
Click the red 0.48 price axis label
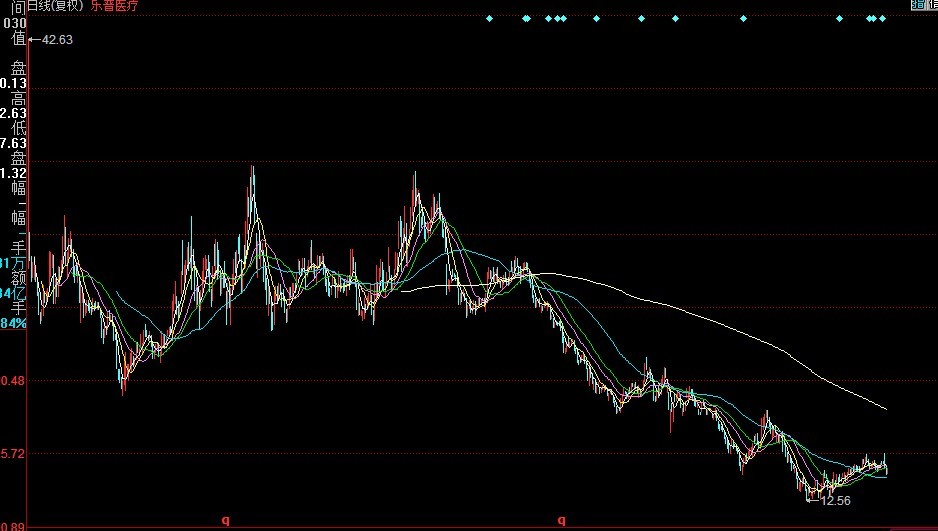[14, 381]
